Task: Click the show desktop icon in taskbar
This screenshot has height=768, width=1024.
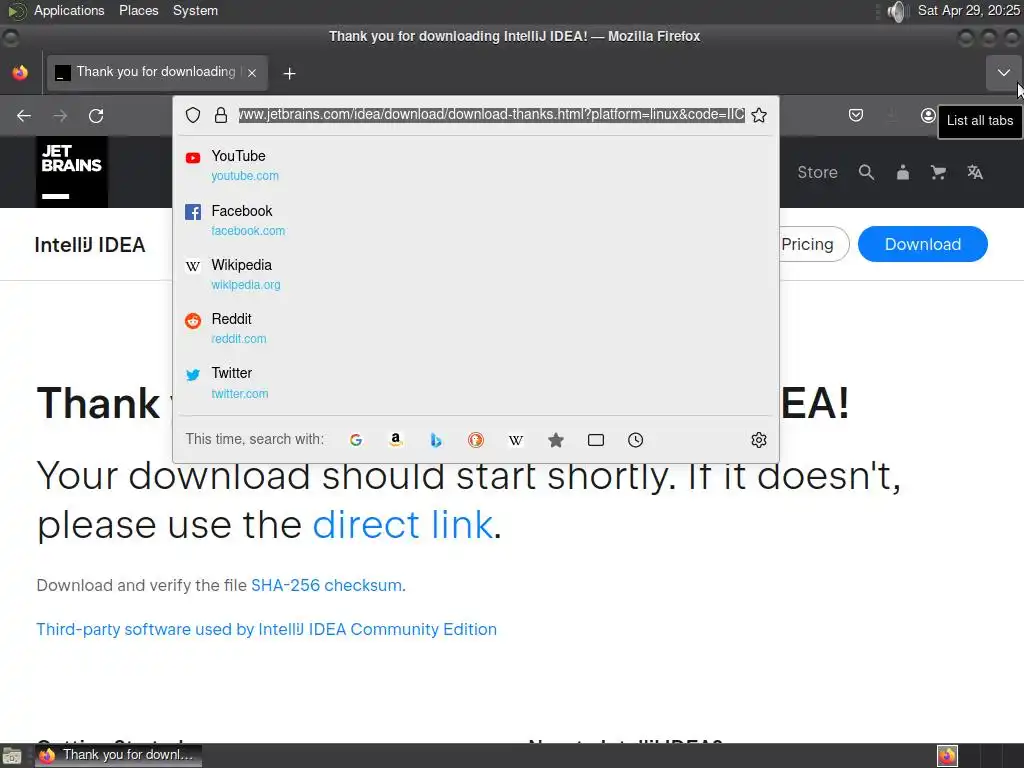Action: point(12,756)
